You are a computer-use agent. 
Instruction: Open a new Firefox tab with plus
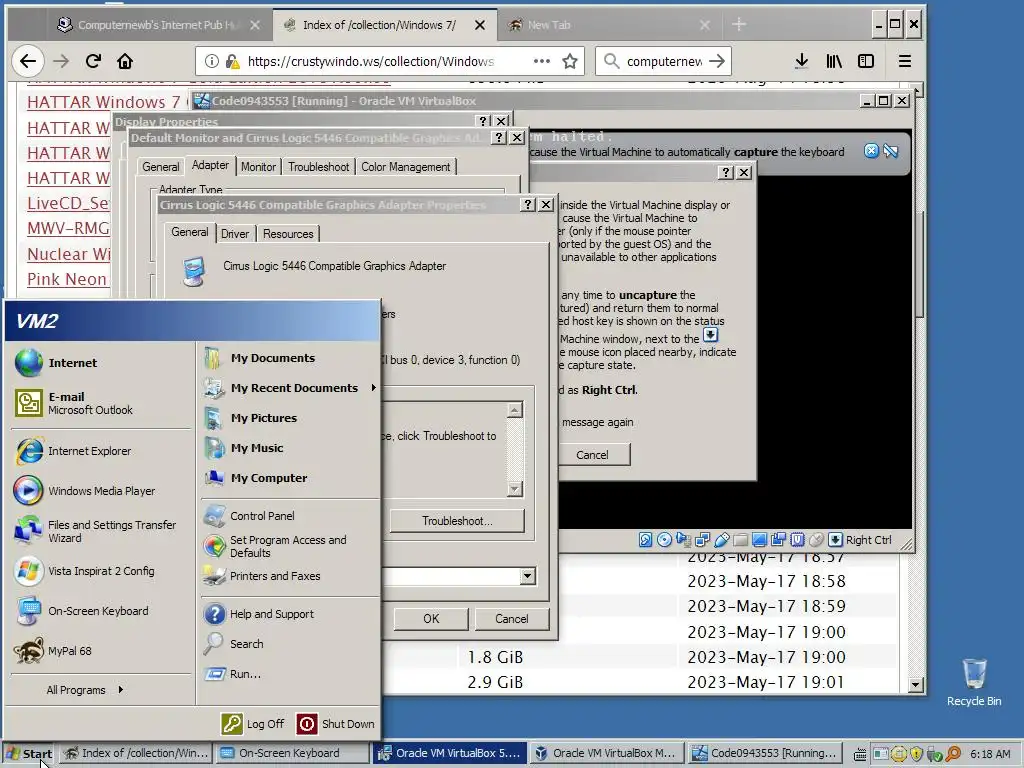[739, 25]
